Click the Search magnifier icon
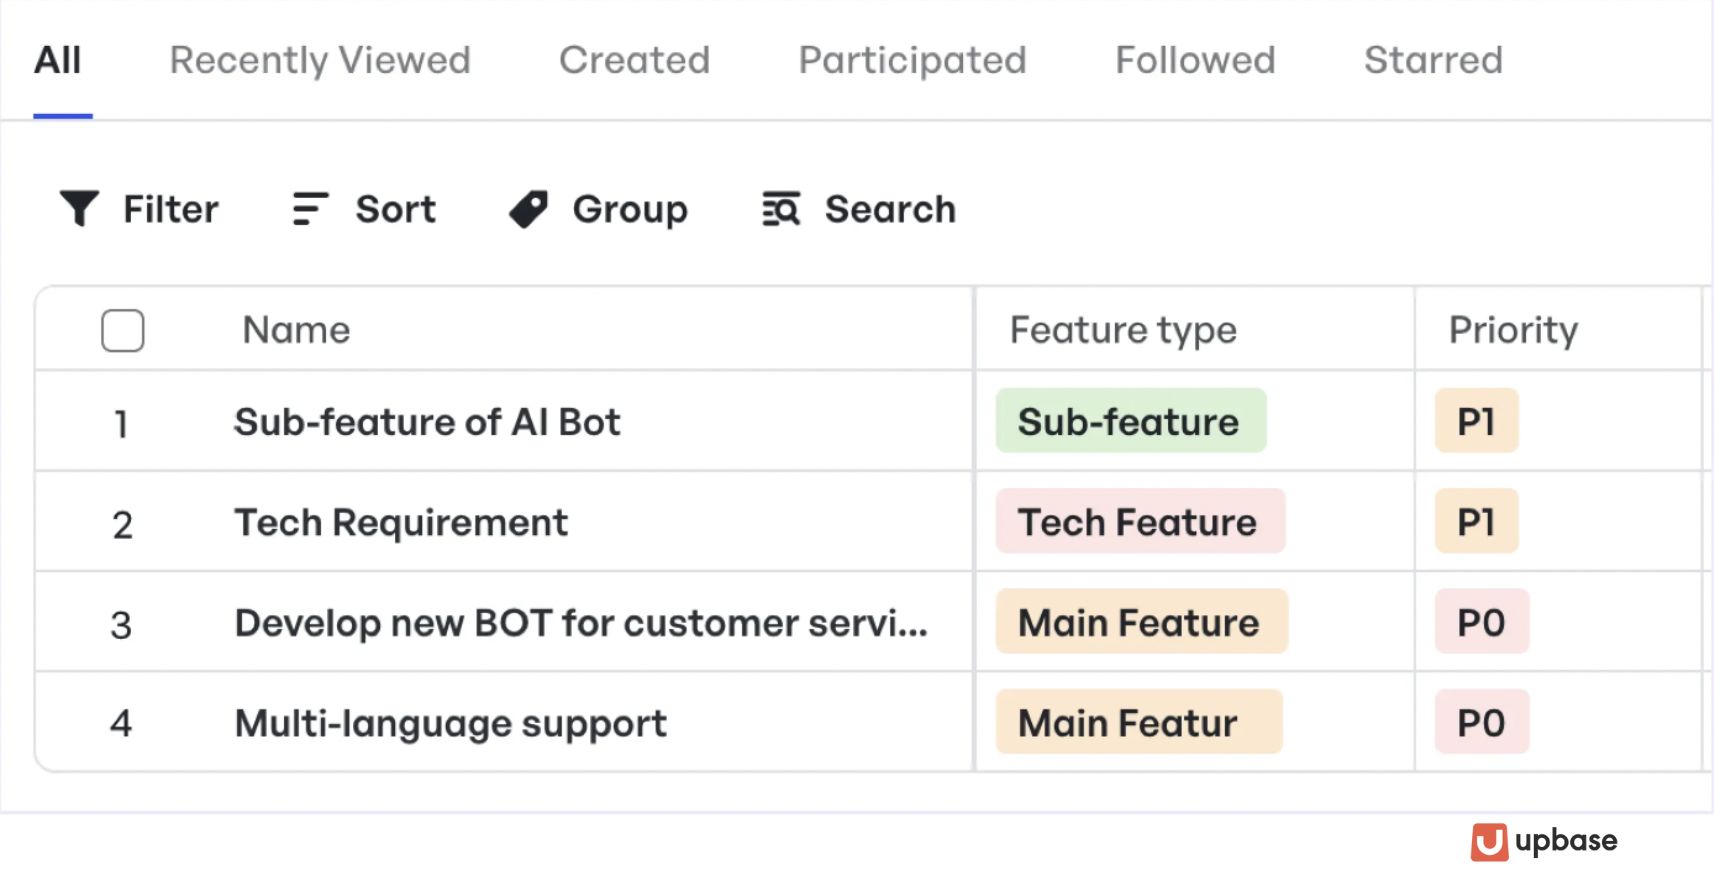This screenshot has height=890, width=1714. click(x=781, y=209)
